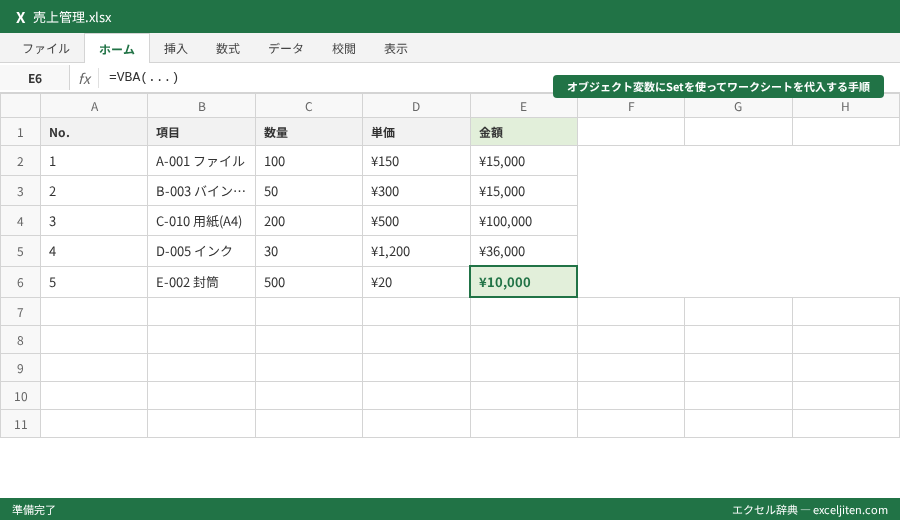Click the 売上管理.xlsx title text
This screenshot has width=900, height=520.
(72, 17)
